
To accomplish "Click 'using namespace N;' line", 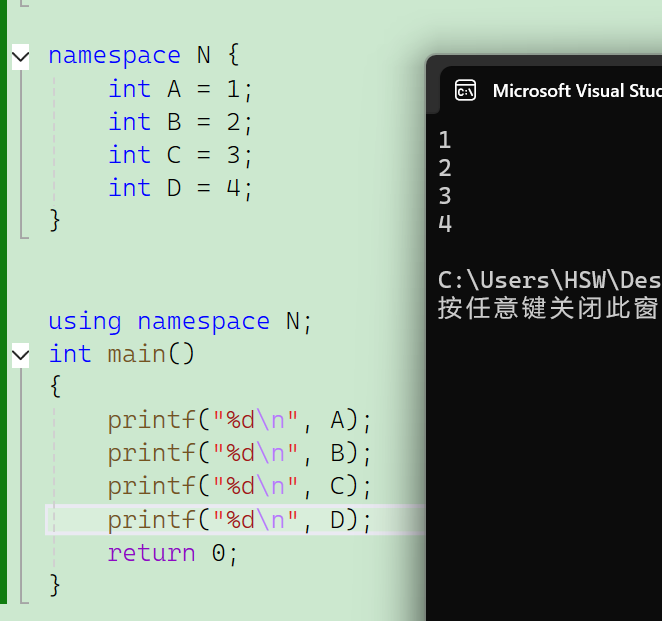I will tap(180, 322).
